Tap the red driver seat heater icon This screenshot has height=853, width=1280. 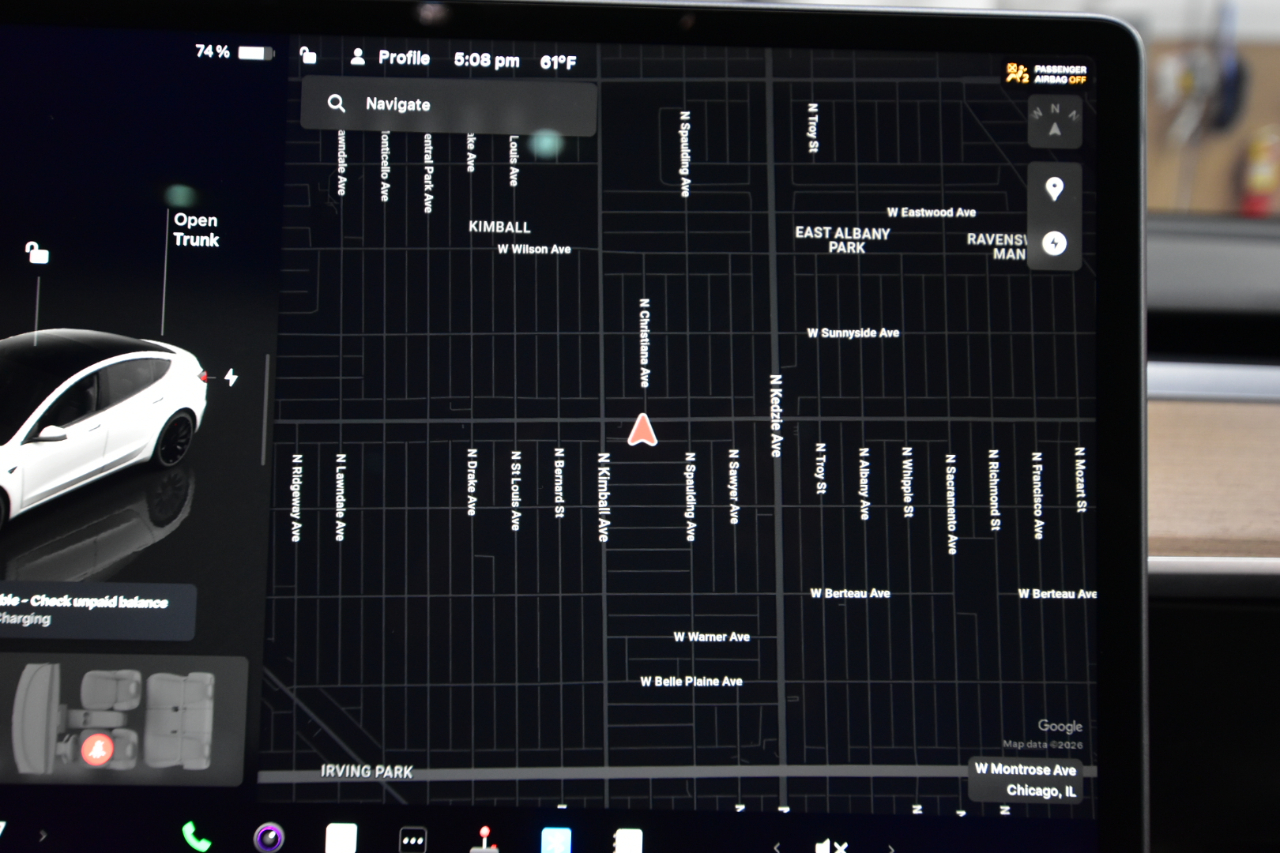point(97,748)
